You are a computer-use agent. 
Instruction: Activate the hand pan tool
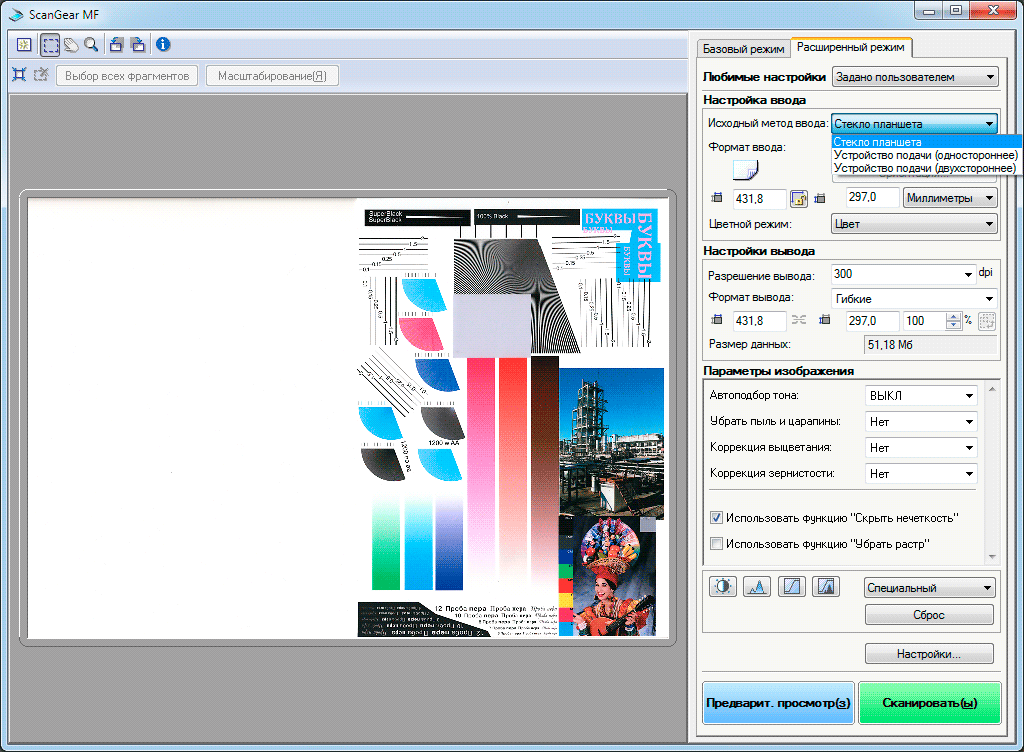pos(71,44)
